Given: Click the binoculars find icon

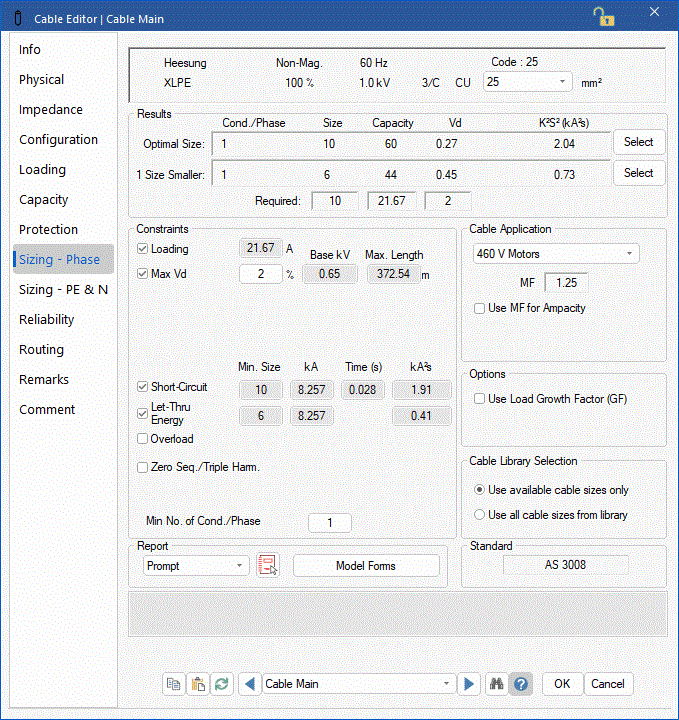Looking at the screenshot, I should click(x=496, y=684).
